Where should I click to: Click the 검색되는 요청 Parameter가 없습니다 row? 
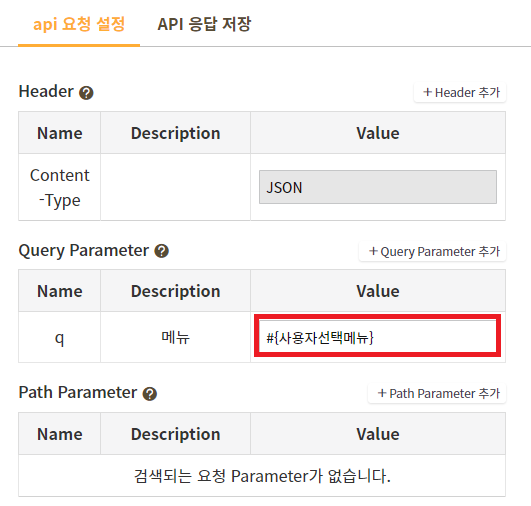(262, 476)
